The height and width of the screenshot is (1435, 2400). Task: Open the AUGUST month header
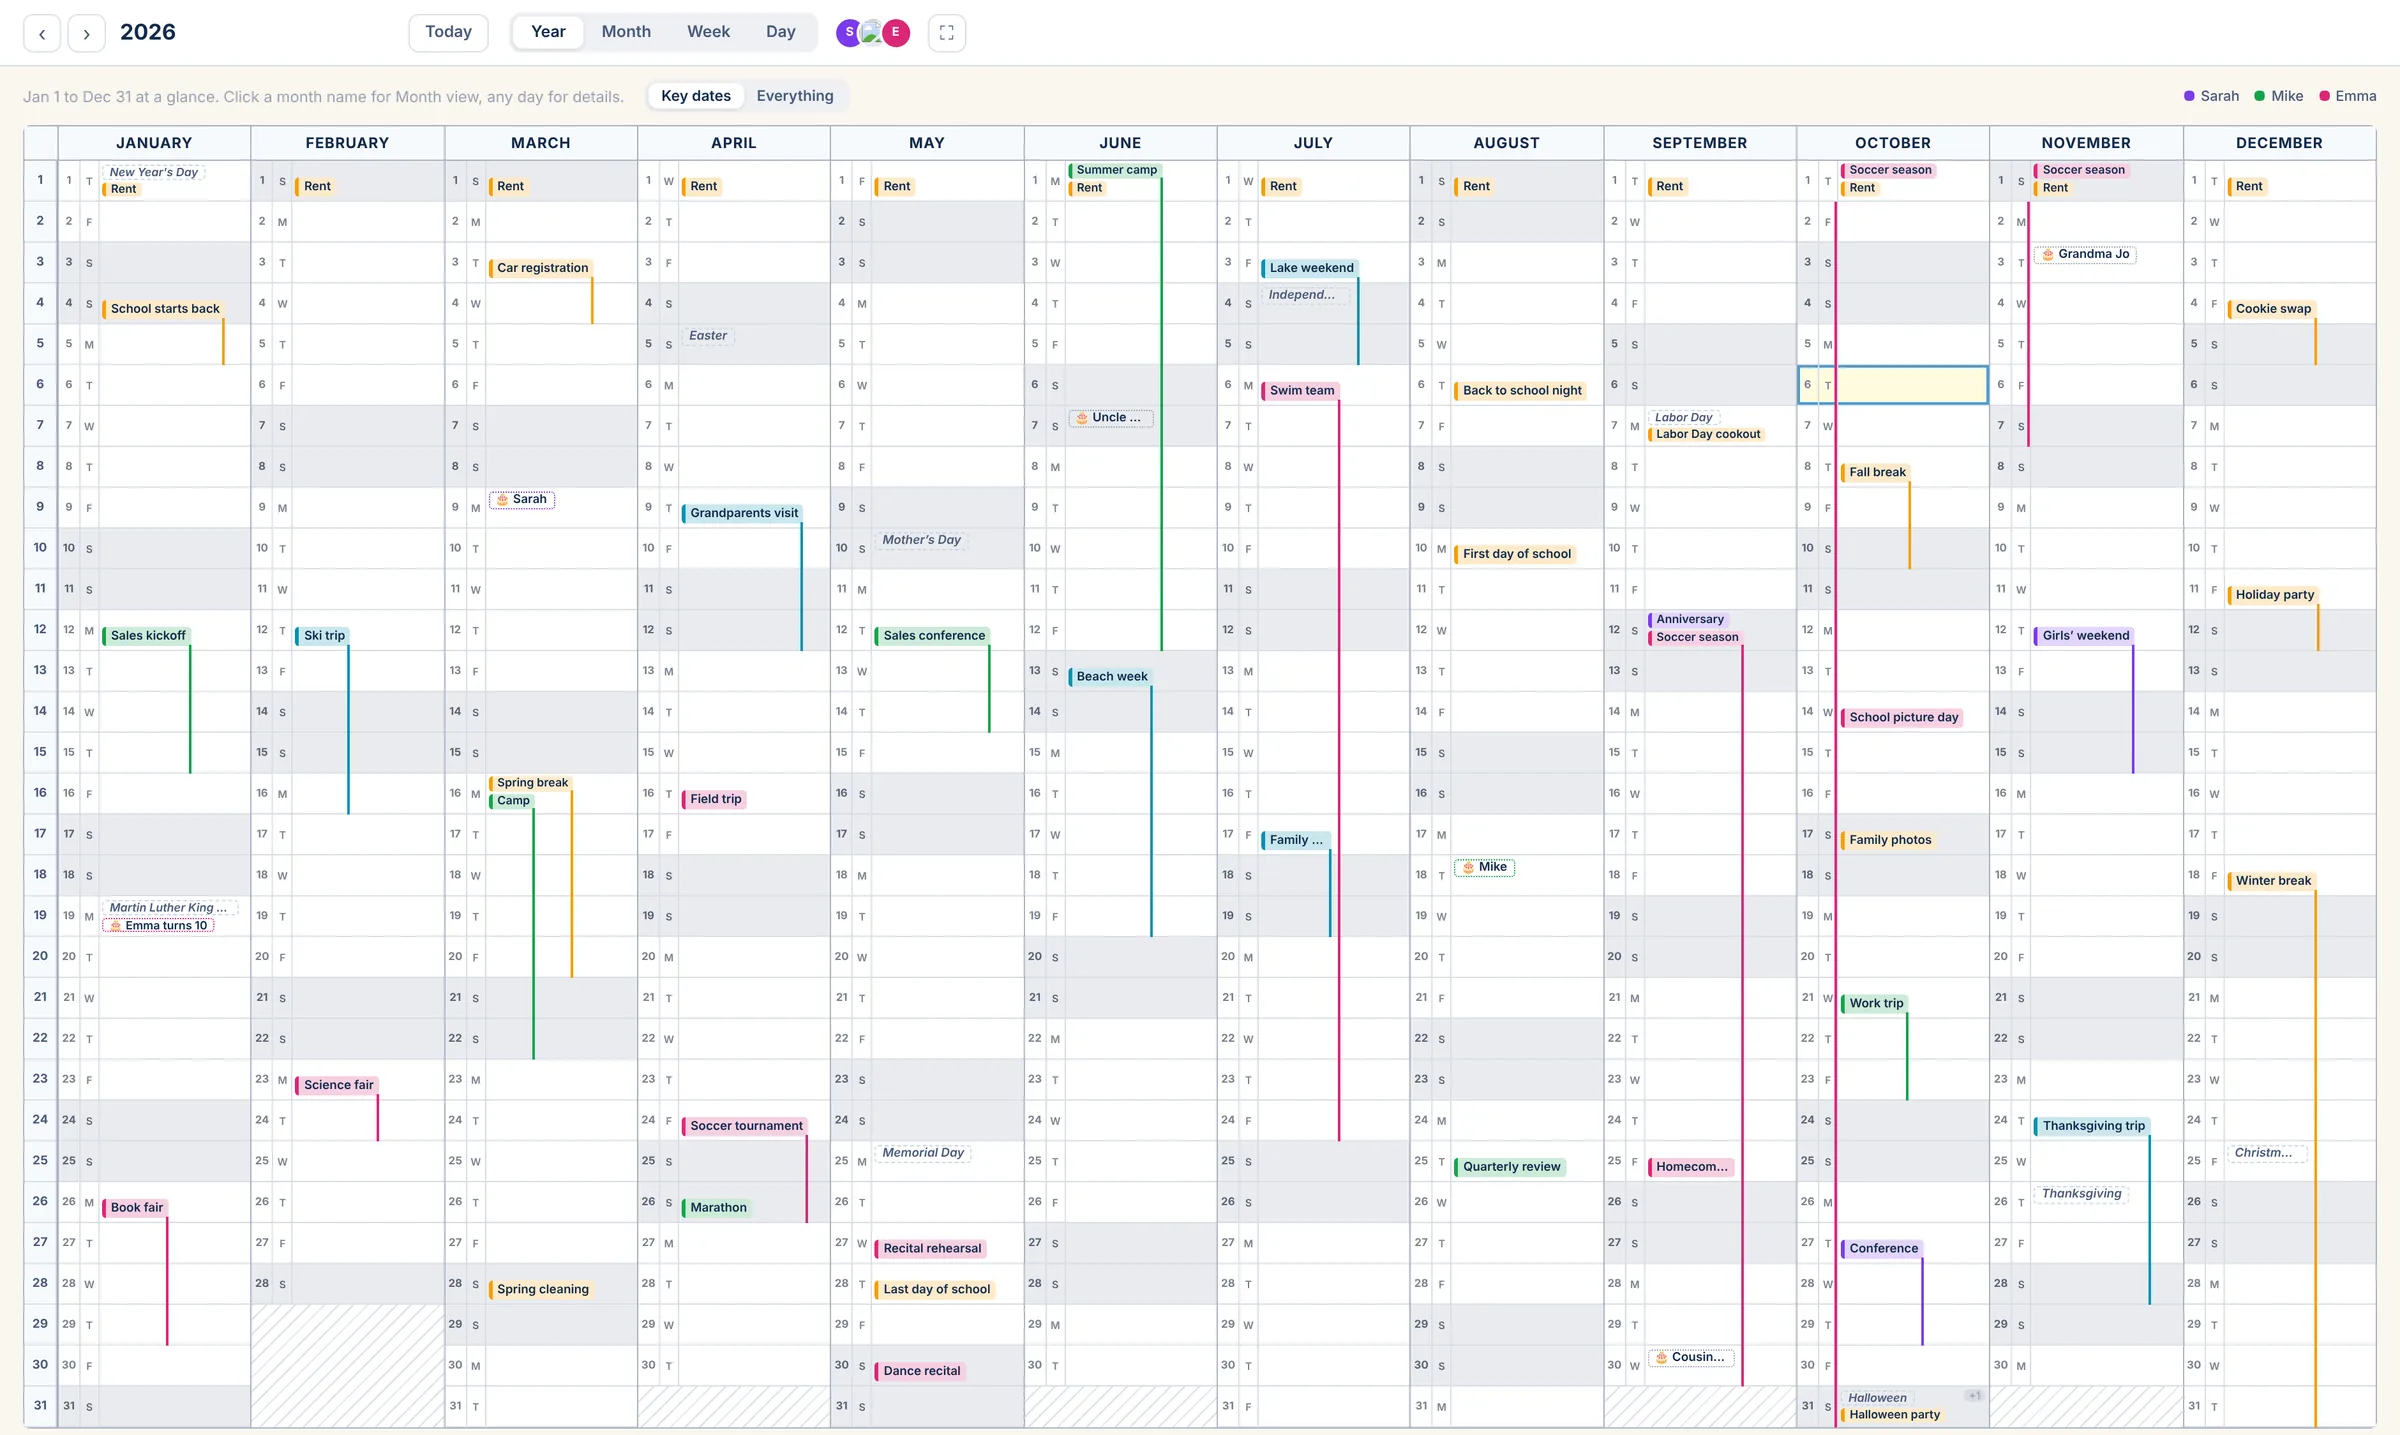point(1506,143)
